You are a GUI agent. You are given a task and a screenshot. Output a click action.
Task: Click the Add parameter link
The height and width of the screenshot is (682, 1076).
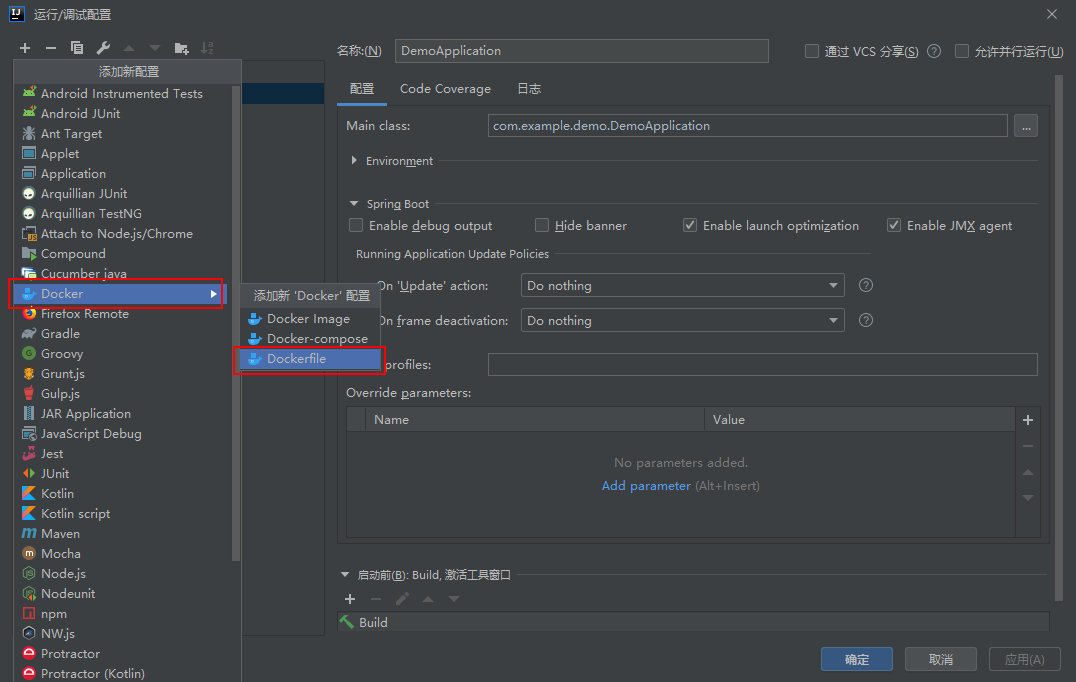(646, 486)
